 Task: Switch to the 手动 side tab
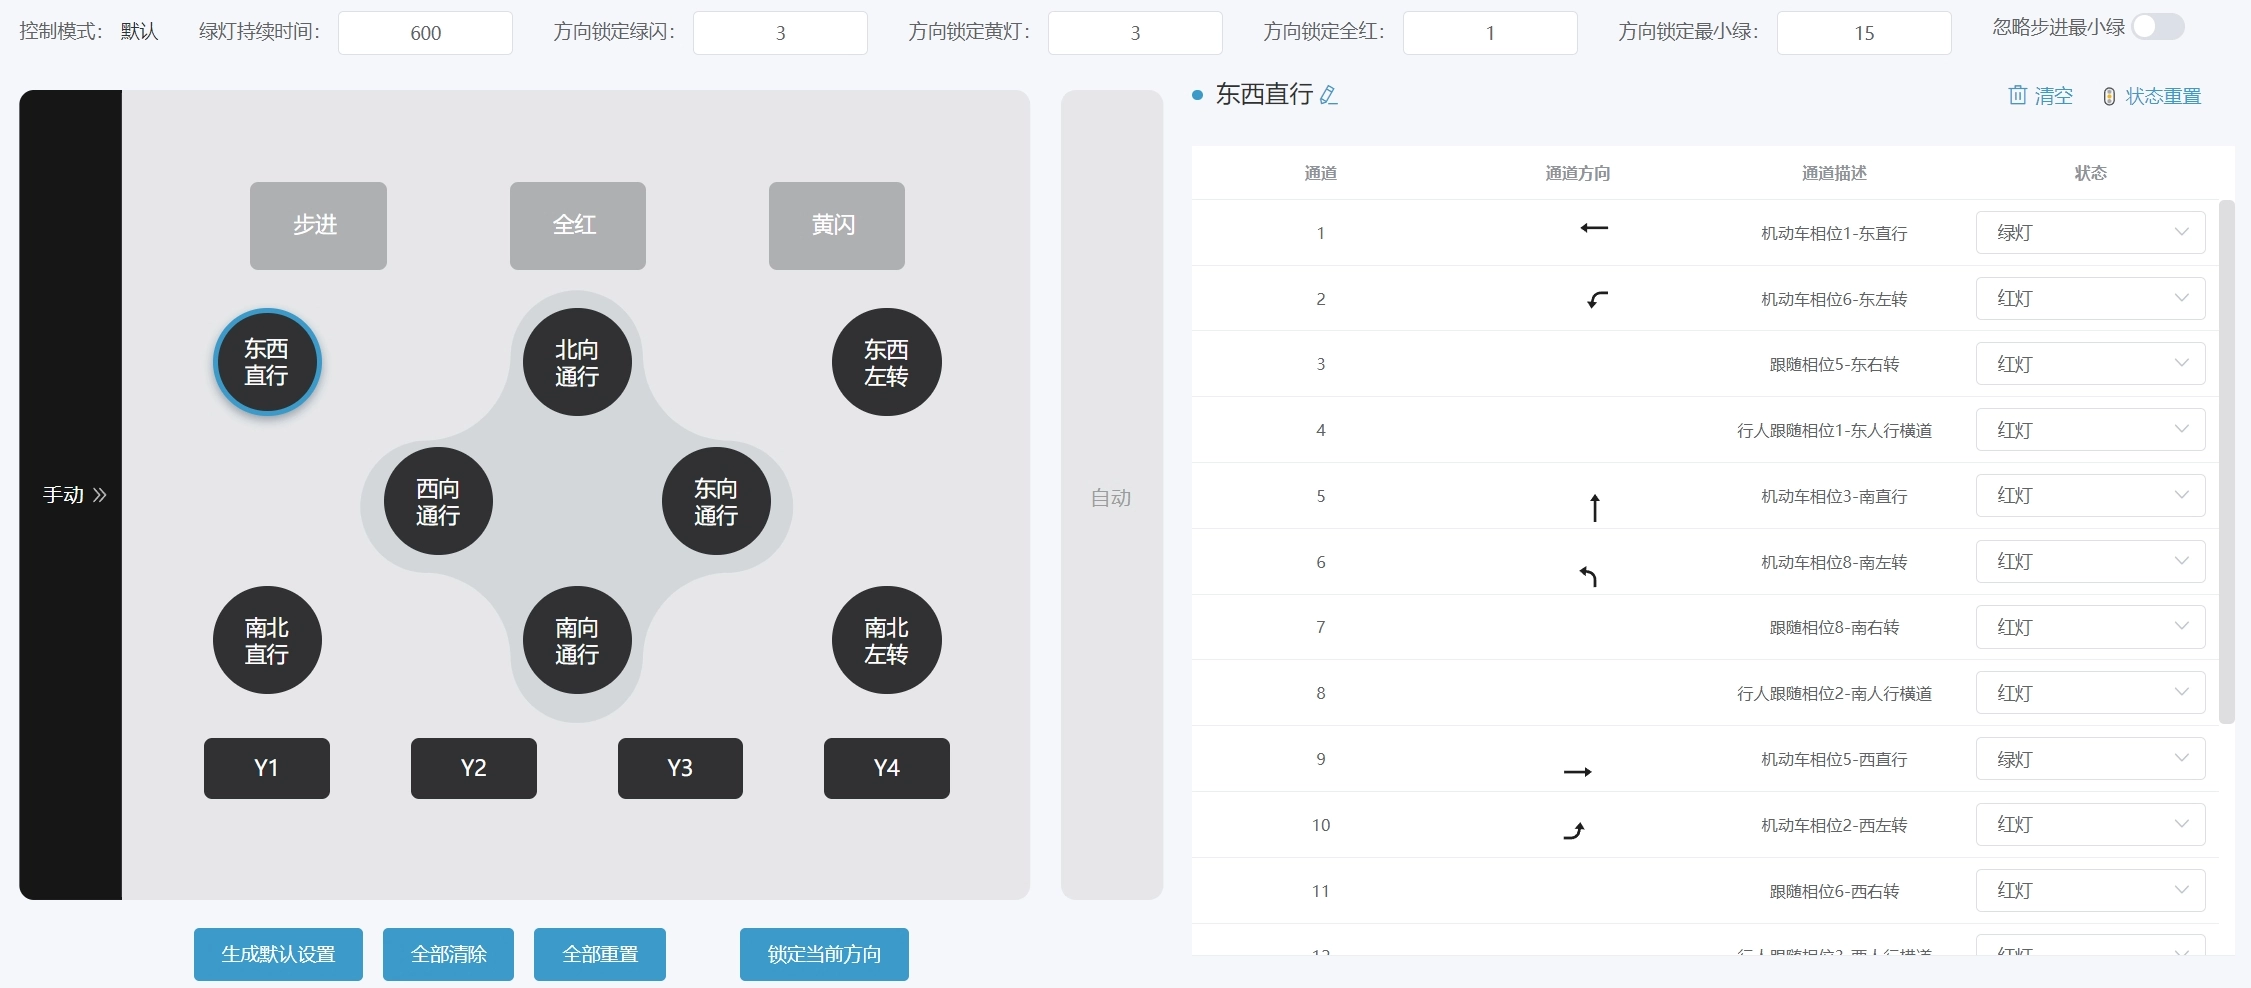(x=71, y=495)
